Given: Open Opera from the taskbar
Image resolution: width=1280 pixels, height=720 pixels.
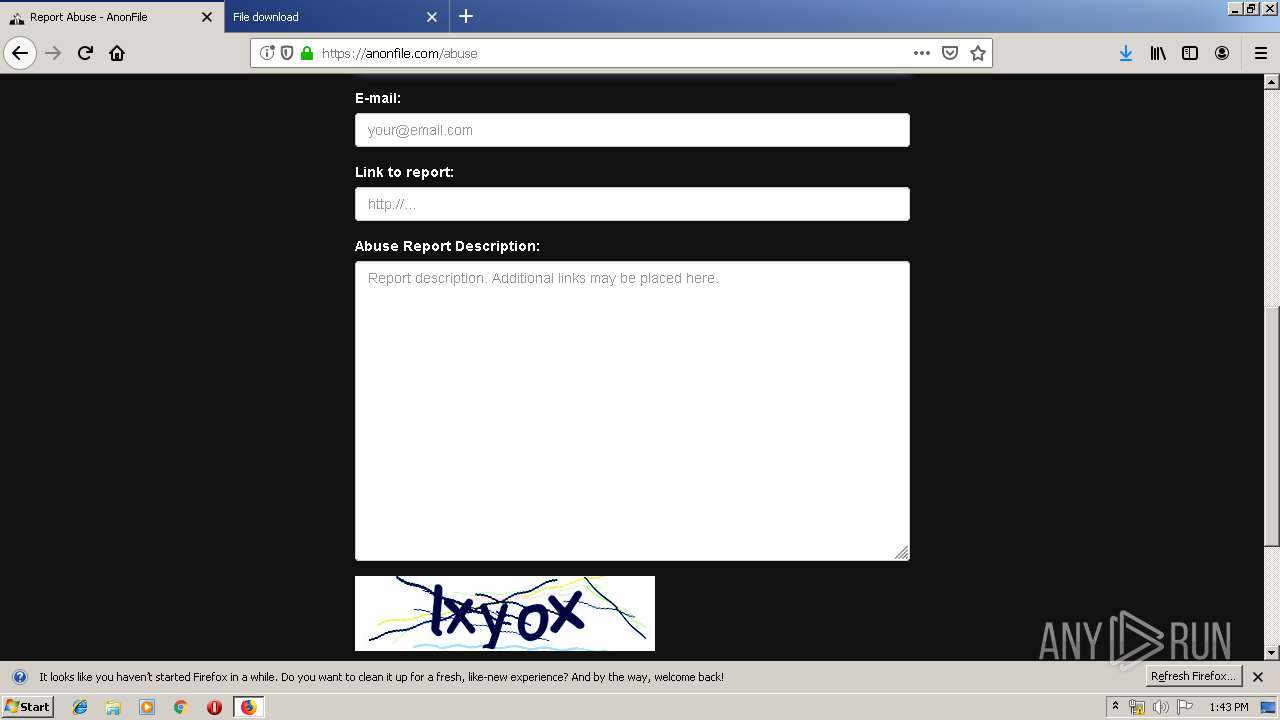Looking at the screenshot, I should 214,707.
